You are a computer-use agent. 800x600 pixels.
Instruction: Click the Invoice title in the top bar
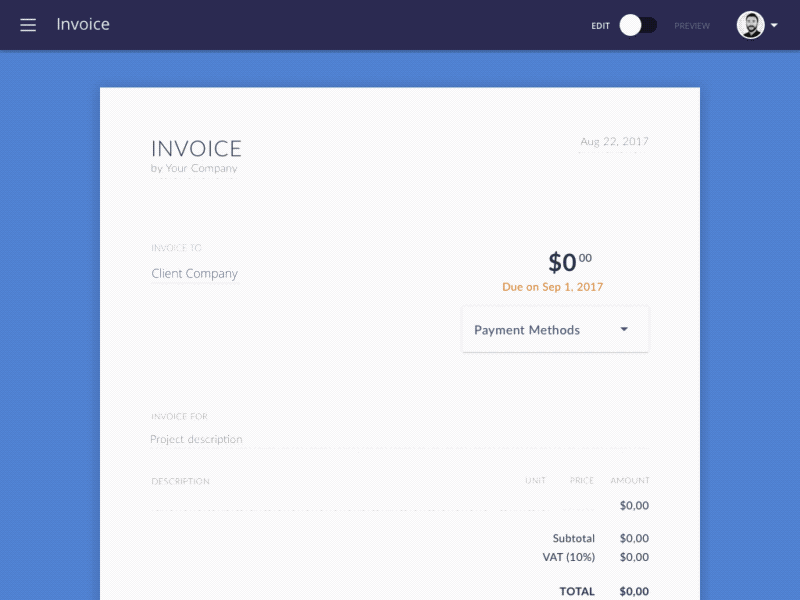[x=82, y=24]
